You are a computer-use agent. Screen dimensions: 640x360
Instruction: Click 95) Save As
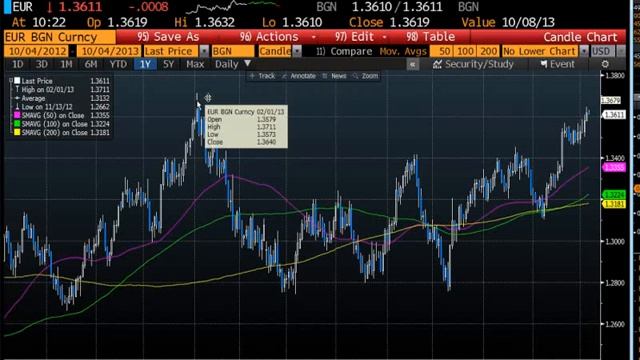pos(168,37)
